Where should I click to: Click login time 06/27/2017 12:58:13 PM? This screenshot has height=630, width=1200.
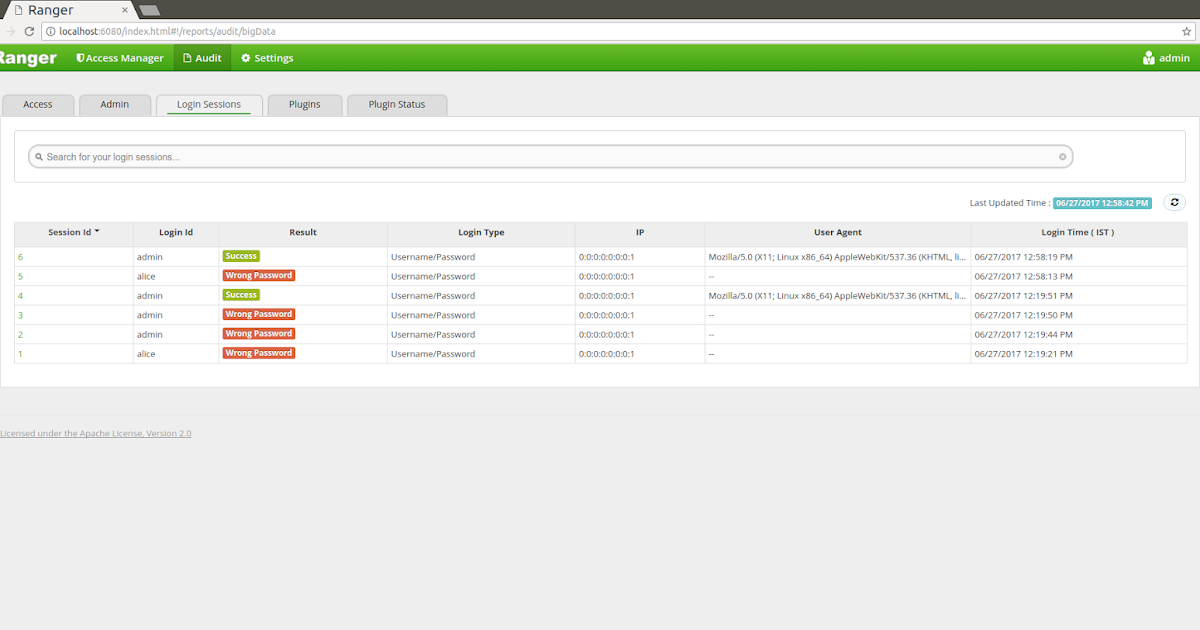point(1023,276)
